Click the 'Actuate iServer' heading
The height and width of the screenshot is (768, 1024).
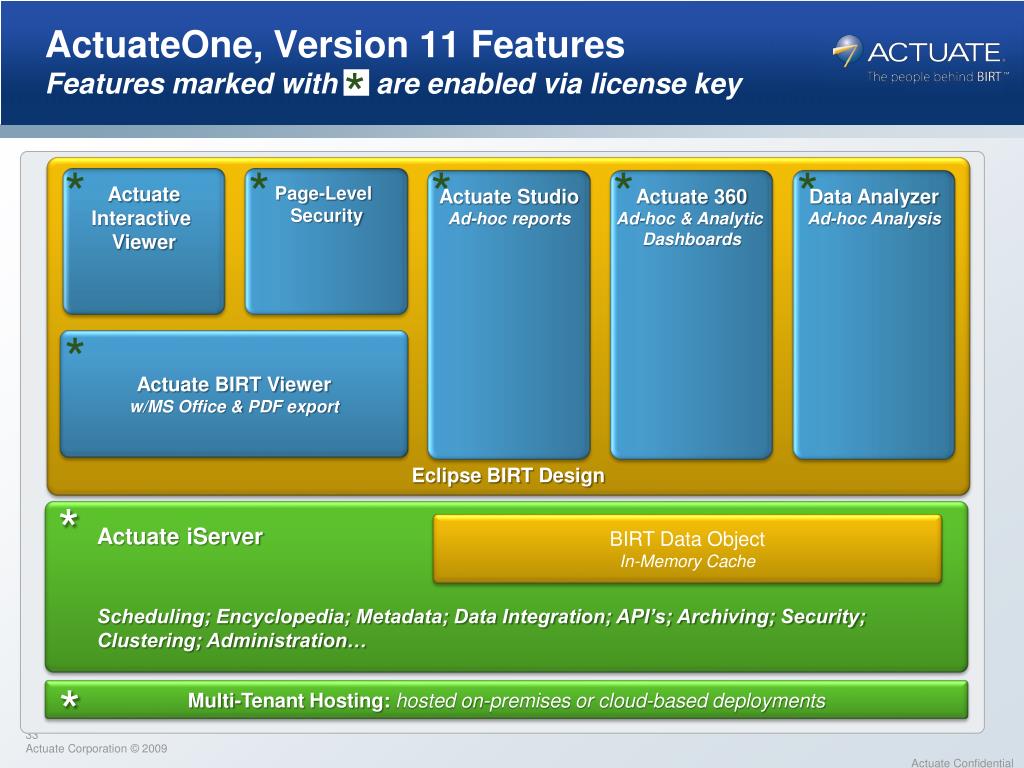pyautogui.click(x=180, y=537)
